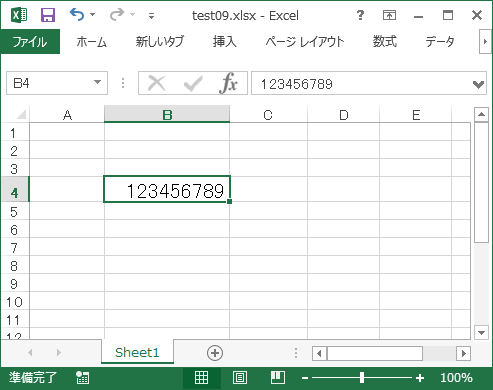Open ribbon display options button

[x=389, y=15]
